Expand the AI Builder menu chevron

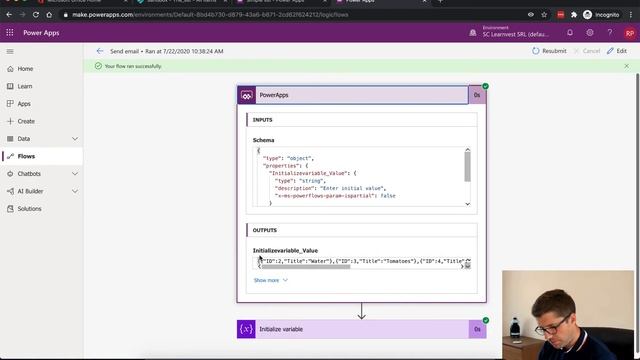[75, 191]
